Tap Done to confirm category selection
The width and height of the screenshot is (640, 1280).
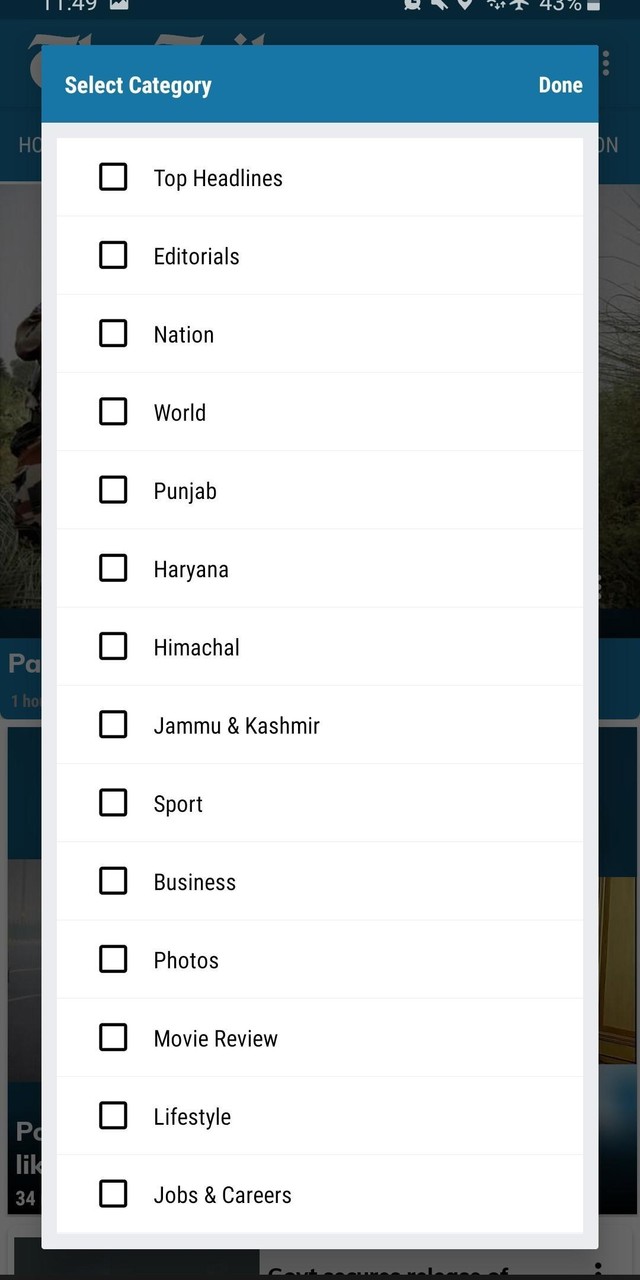[x=560, y=85]
